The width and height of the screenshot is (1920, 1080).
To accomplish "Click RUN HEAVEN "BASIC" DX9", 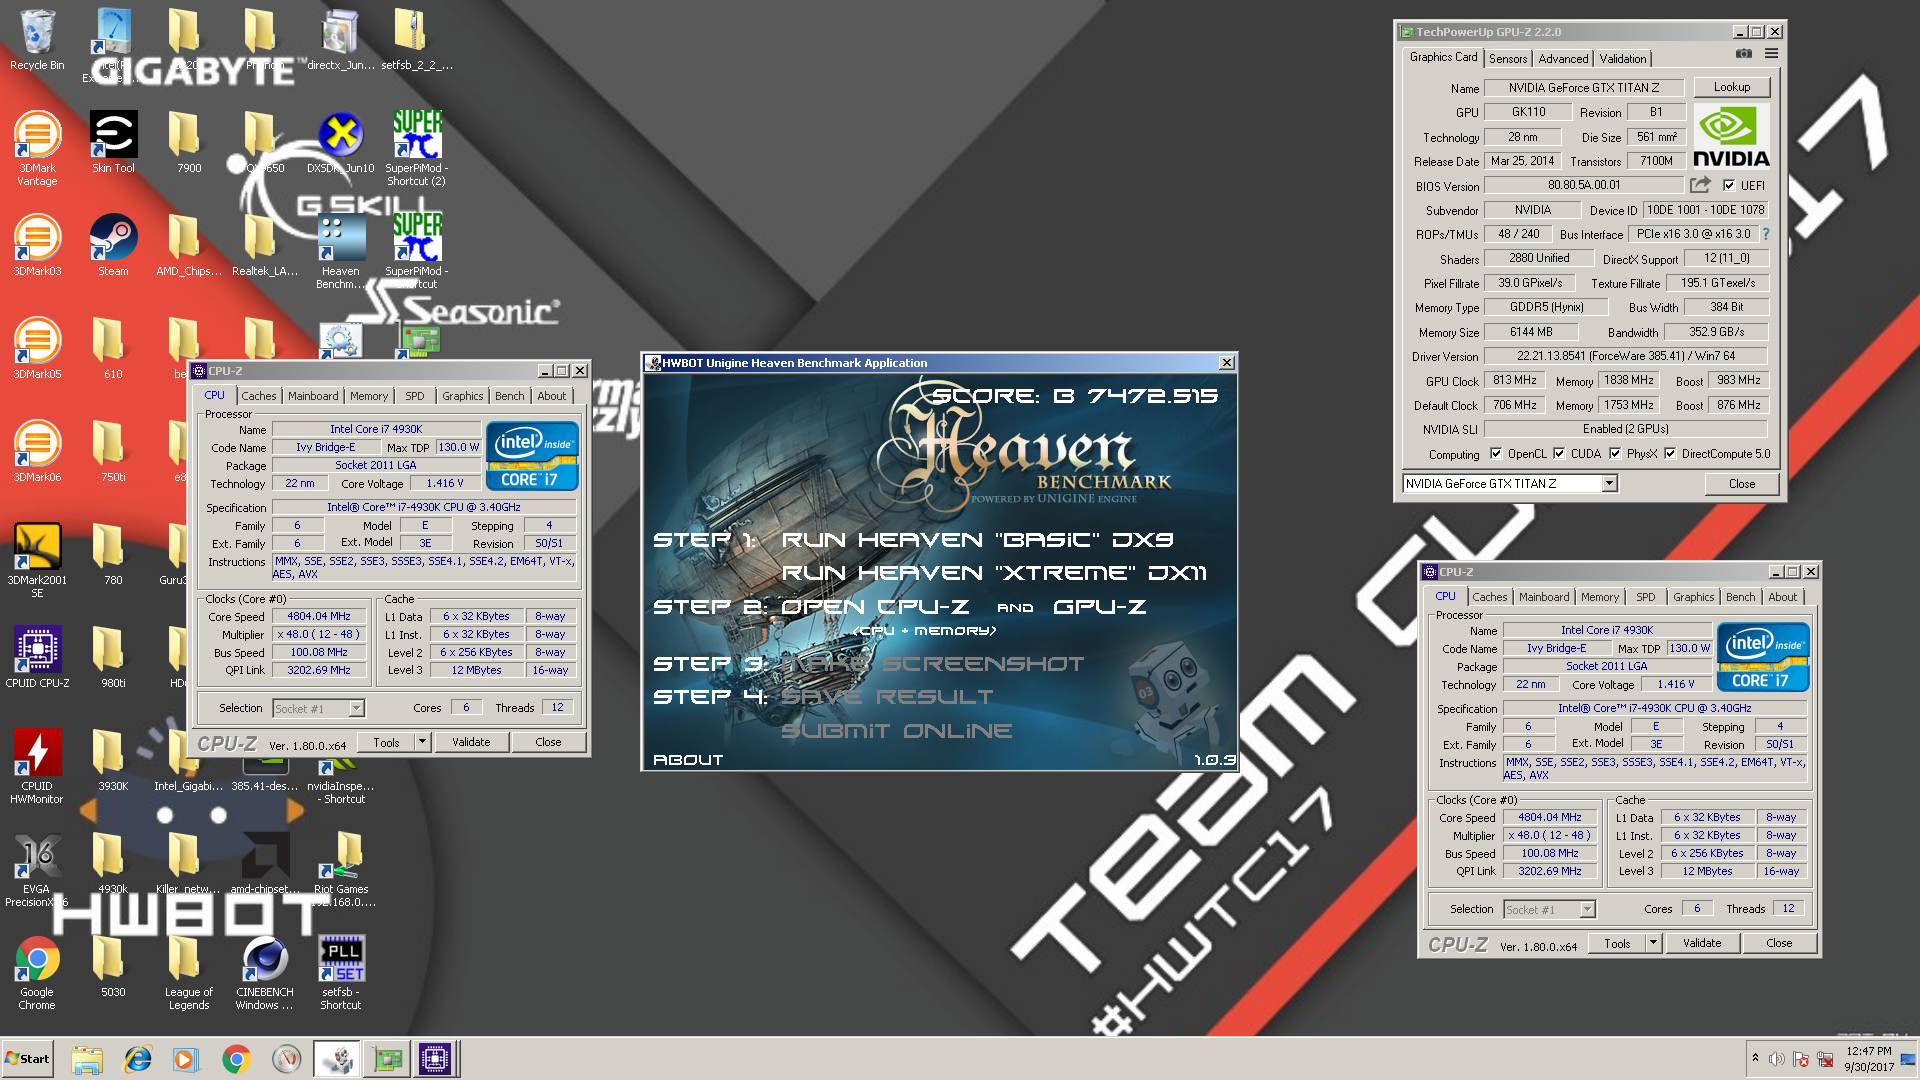I will pyautogui.click(x=977, y=540).
